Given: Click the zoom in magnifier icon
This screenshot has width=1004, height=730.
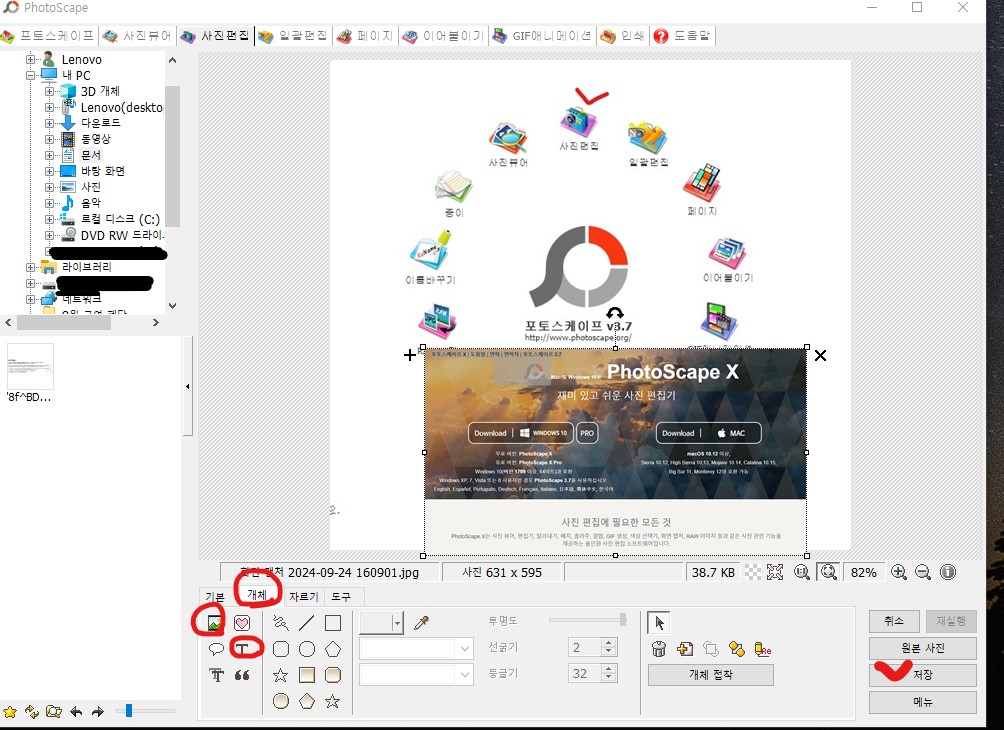Looking at the screenshot, I should [x=898, y=572].
